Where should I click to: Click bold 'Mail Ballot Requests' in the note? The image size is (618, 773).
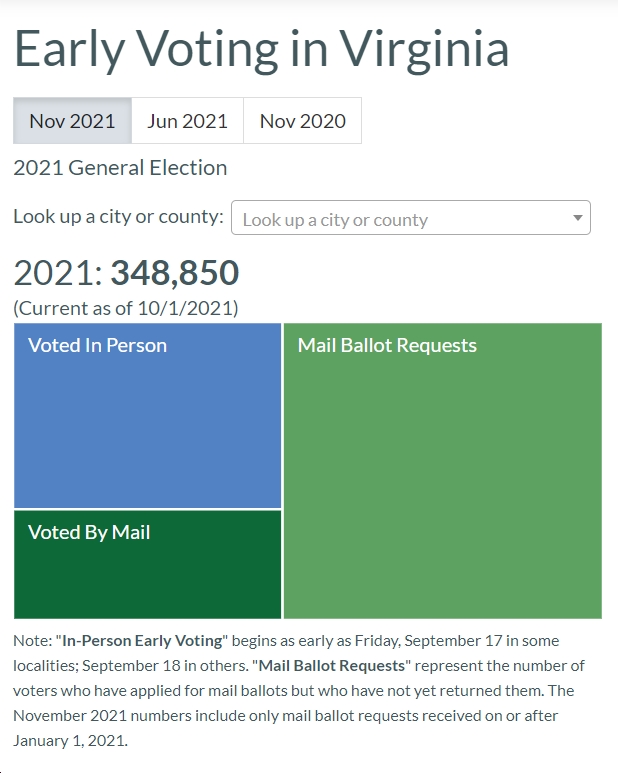(332, 666)
